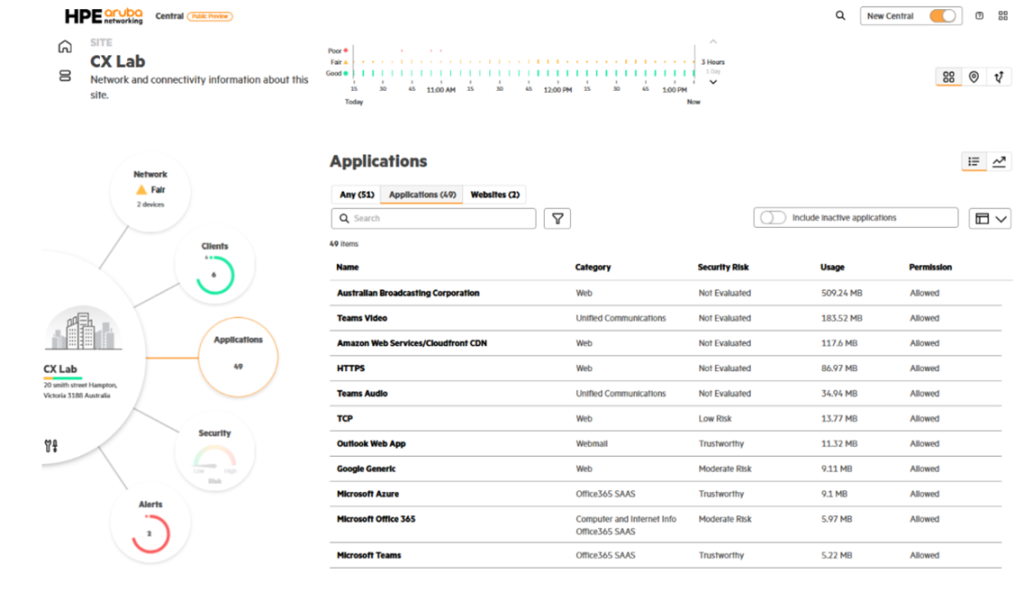This screenshot has width=1024, height=601.
Task: Toggle the New Central switch
Action: coord(942,16)
